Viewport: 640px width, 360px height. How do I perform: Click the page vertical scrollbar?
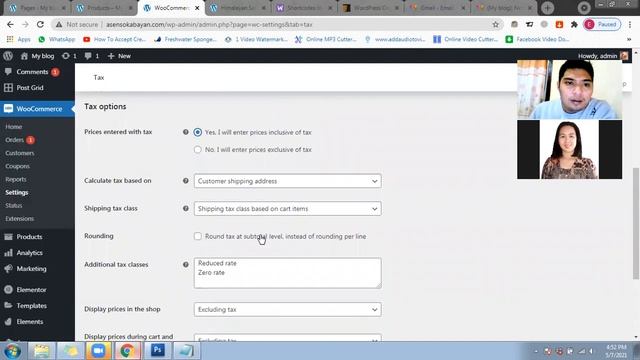(x=636, y=224)
